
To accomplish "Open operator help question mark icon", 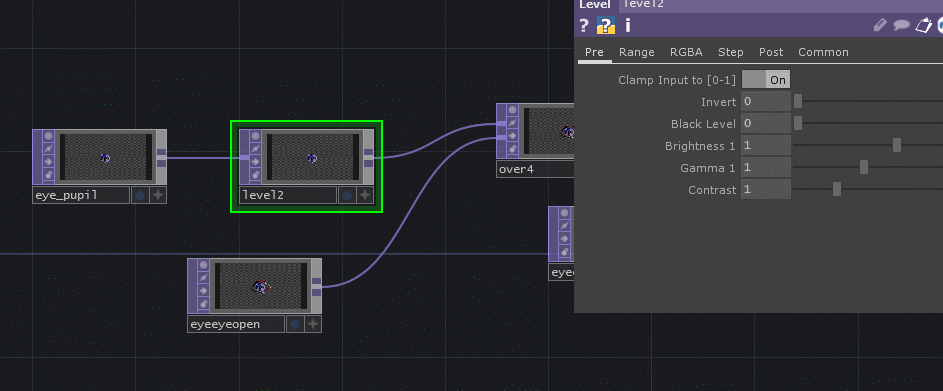I will pos(583,25).
